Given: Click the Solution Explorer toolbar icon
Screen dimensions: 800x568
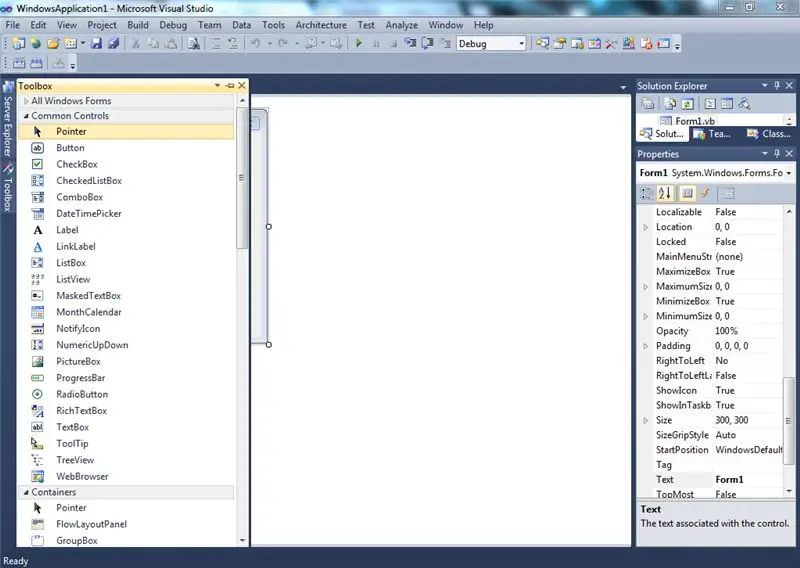Looking at the screenshot, I should 542,44.
